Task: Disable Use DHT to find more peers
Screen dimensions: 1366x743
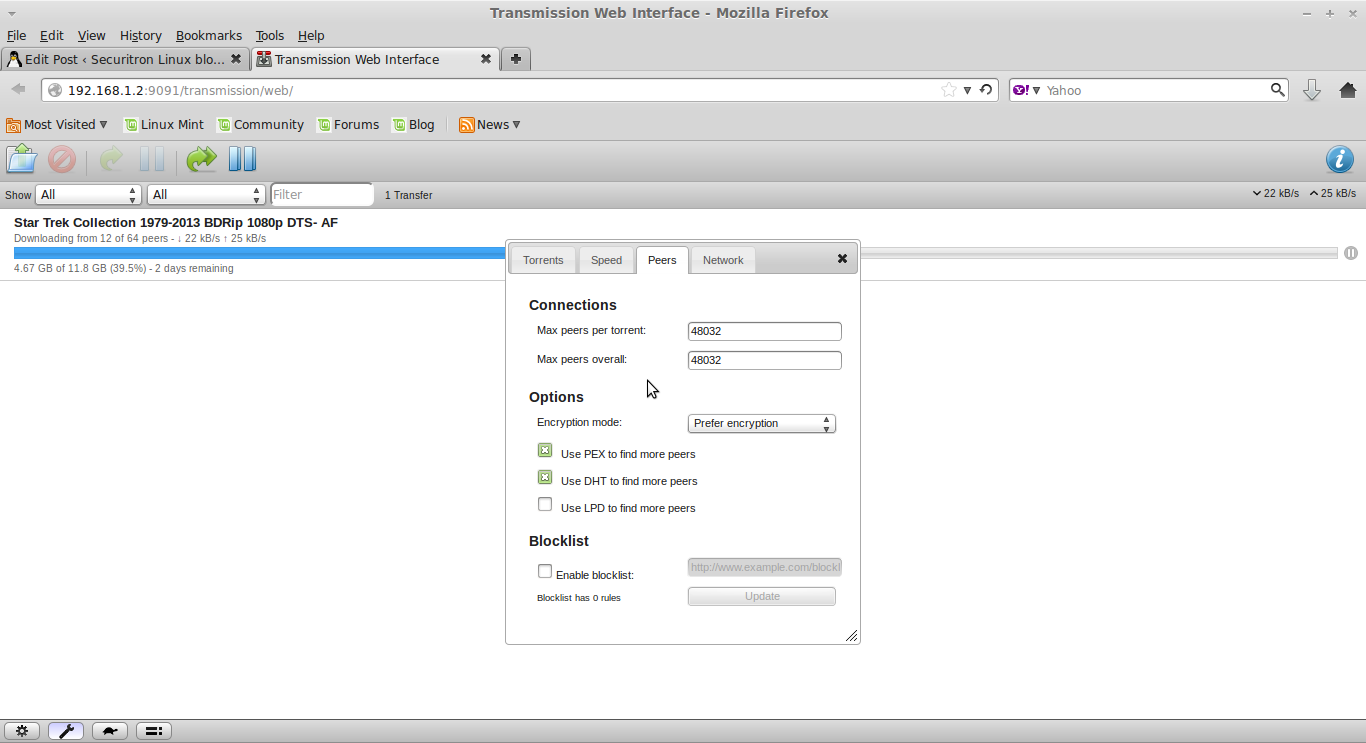Action: point(545,478)
